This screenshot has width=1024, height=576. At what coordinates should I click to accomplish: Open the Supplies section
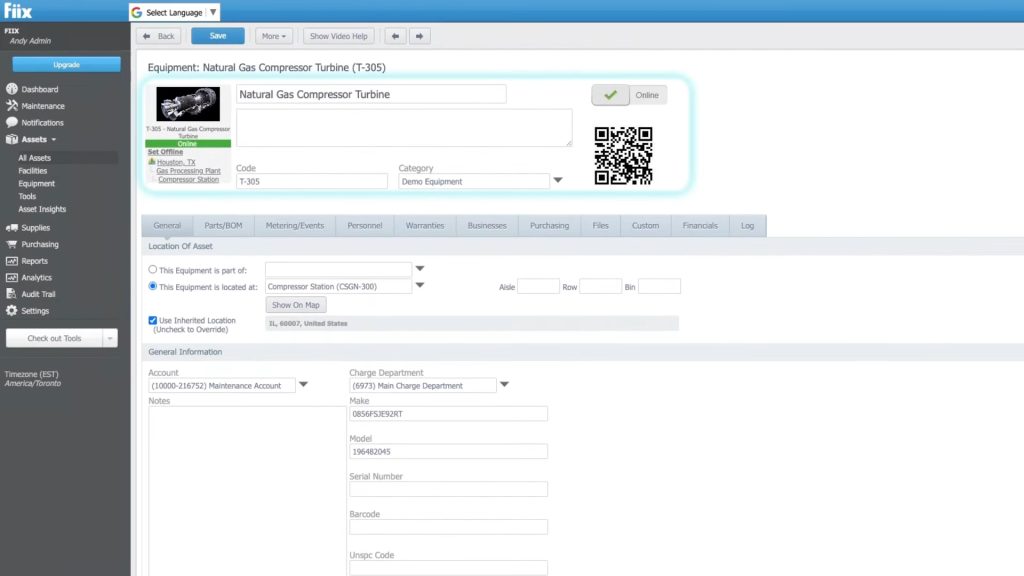tap(39, 227)
